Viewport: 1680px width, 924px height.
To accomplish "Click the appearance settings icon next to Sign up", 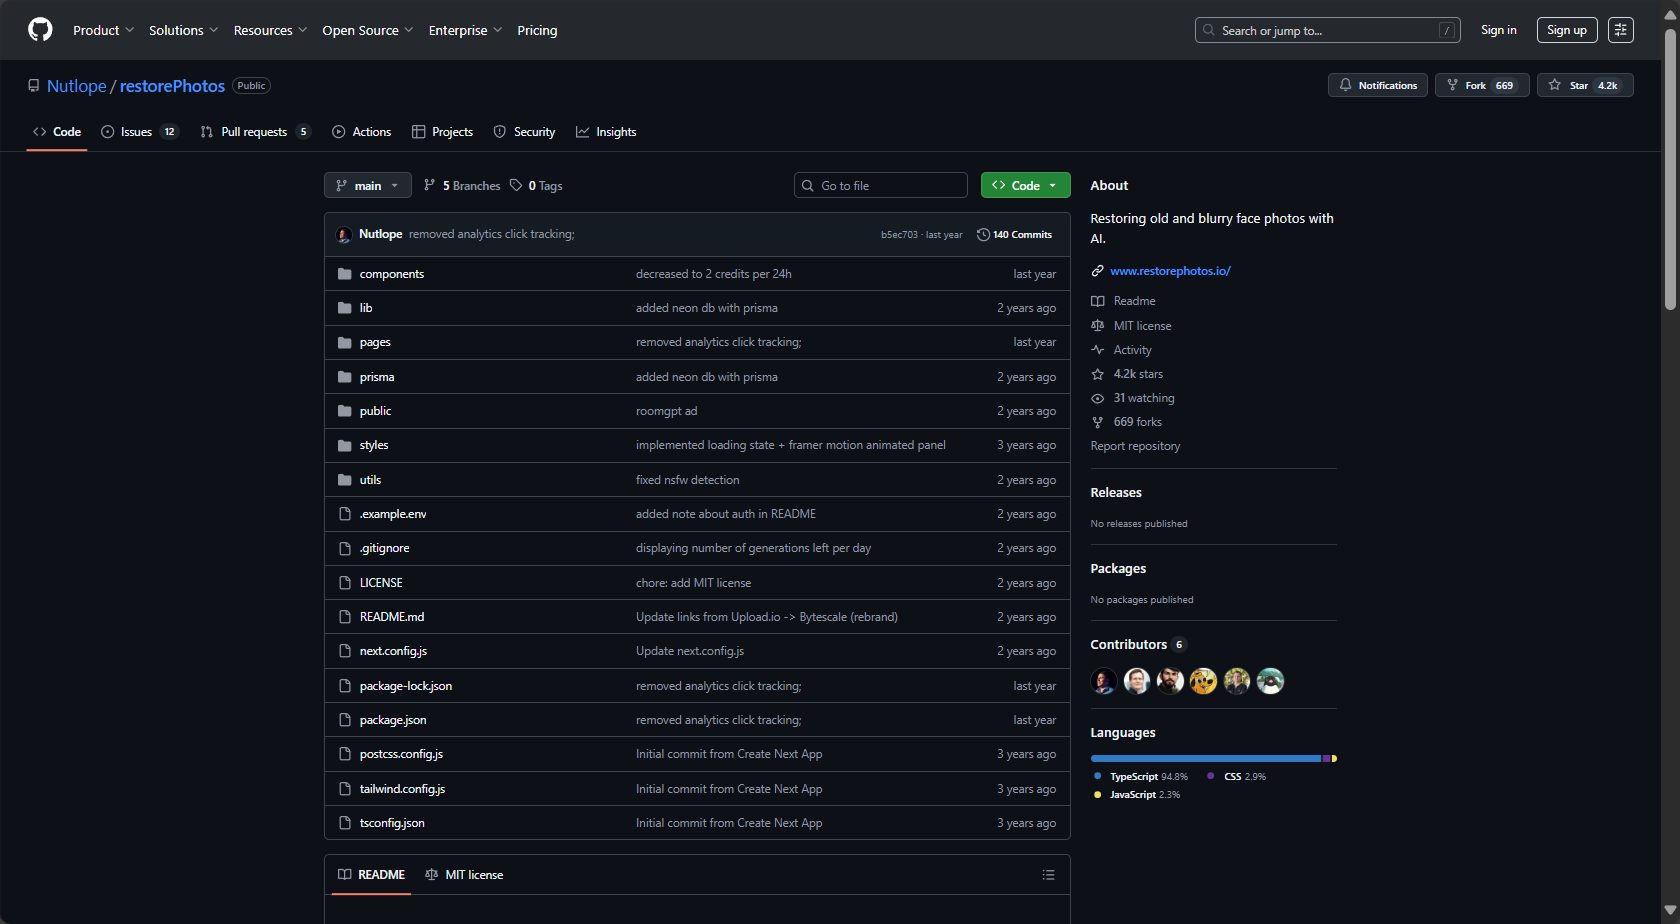I will pos(1621,30).
